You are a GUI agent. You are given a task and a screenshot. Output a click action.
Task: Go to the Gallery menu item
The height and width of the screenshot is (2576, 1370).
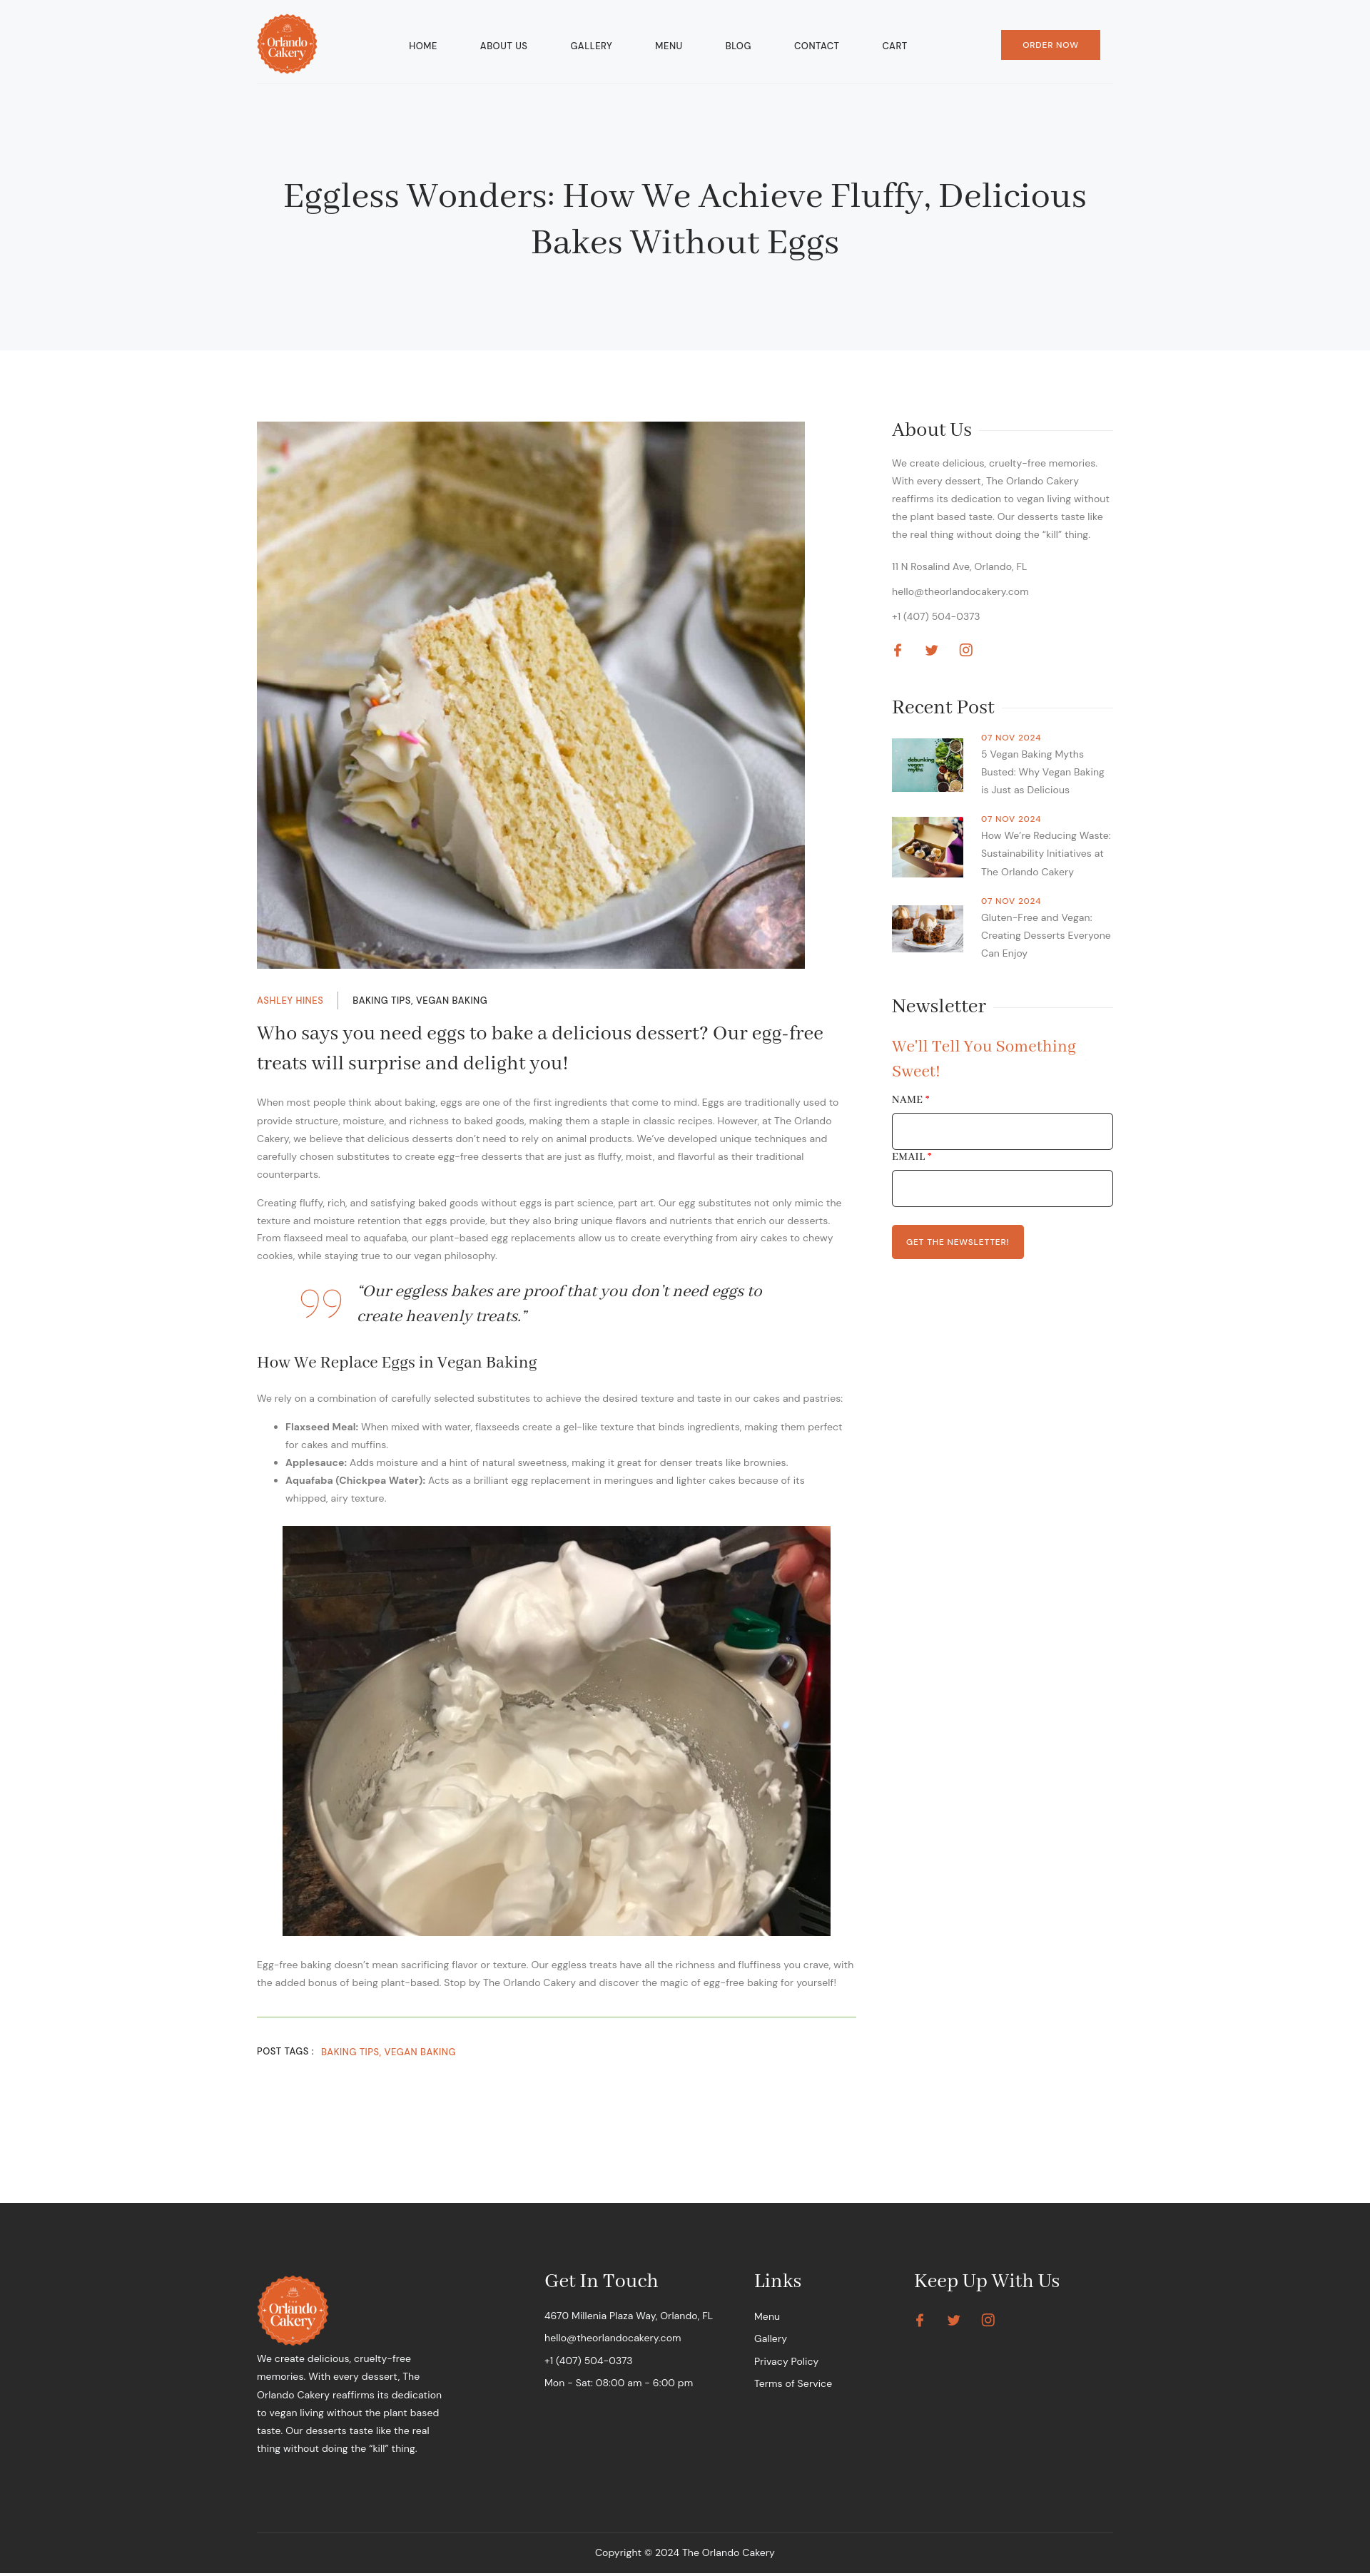click(x=591, y=46)
